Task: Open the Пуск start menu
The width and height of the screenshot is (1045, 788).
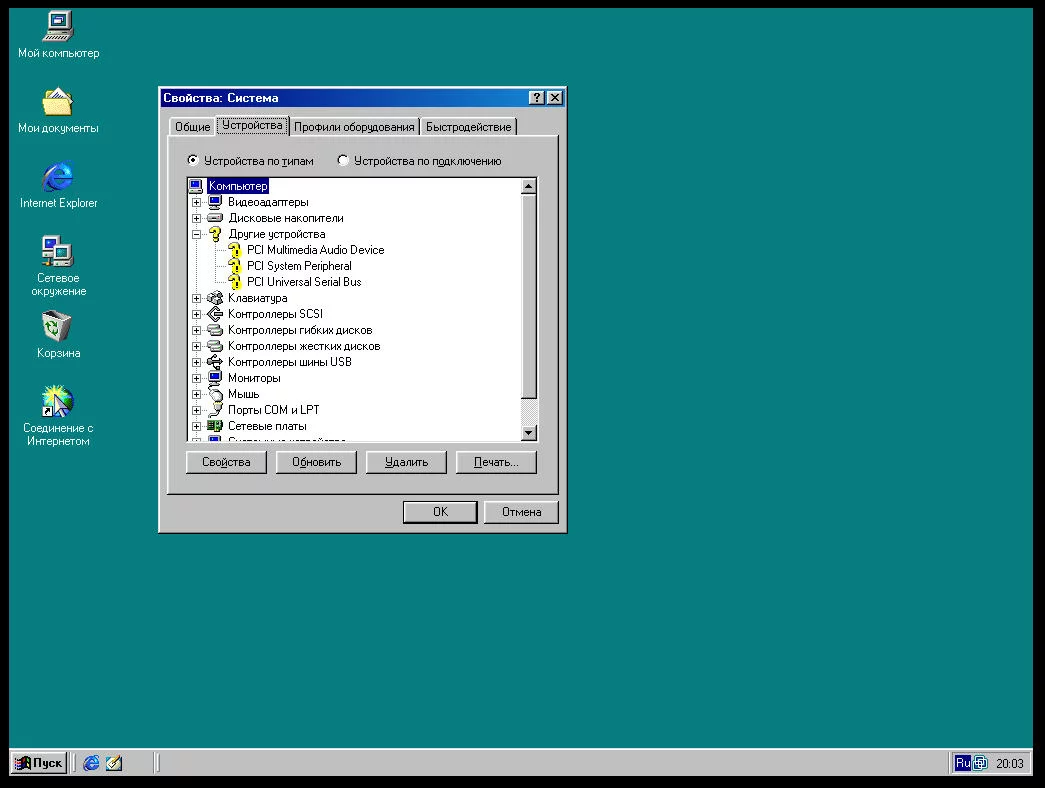Action: click(x=39, y=763)
